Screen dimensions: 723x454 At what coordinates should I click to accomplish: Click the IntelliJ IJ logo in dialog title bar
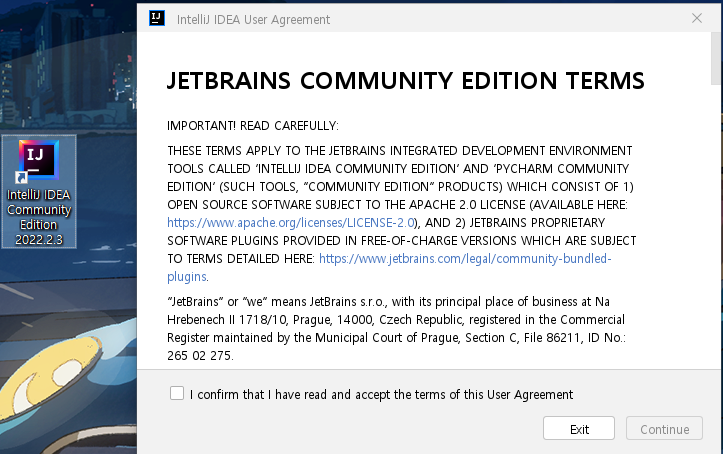(157, 18)
